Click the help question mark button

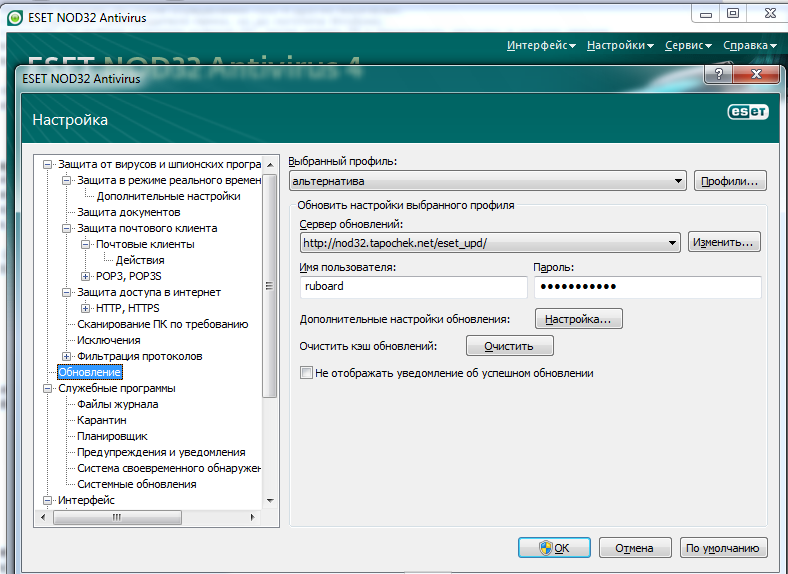(x=719, y=75)
